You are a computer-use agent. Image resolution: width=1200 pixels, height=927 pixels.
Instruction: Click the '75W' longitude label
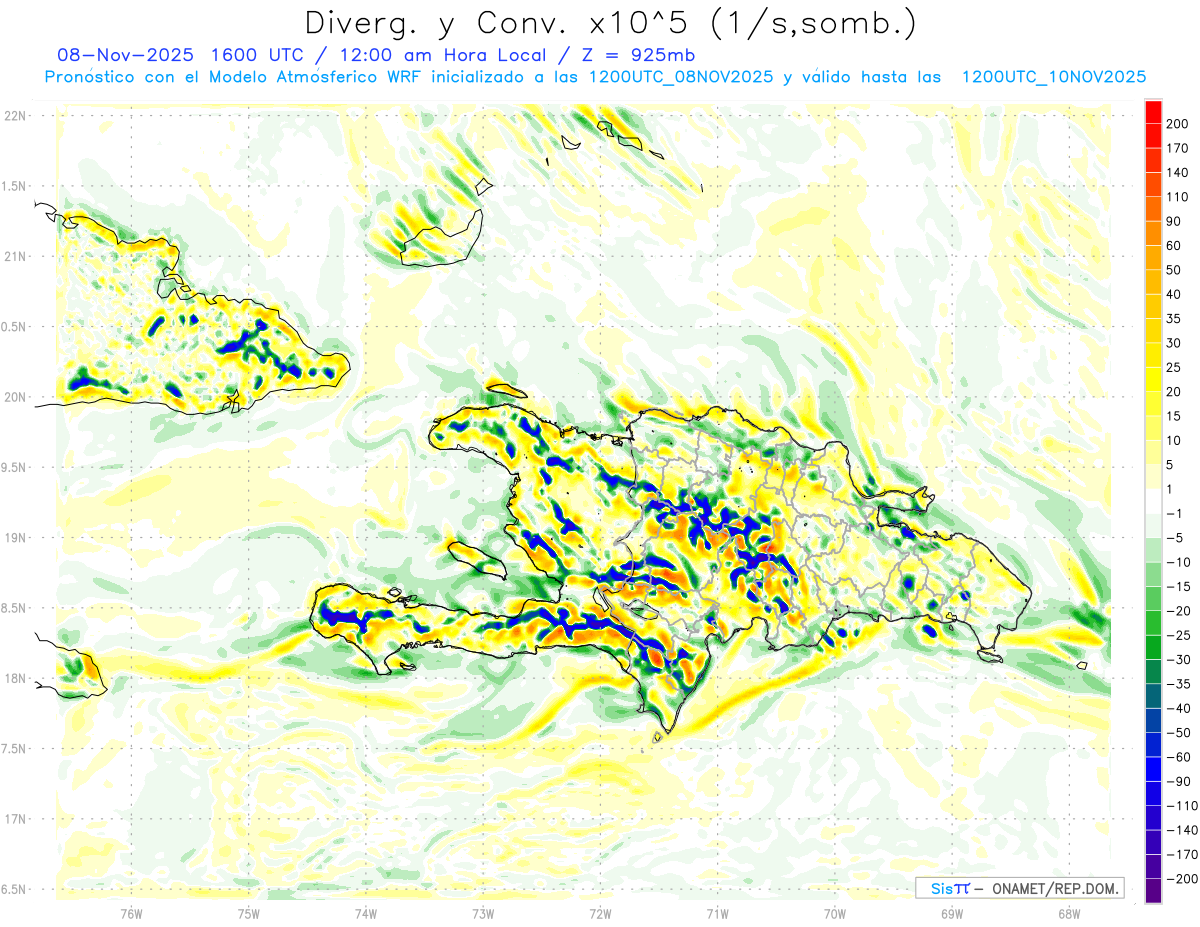pyautogui.click(x=248, y=914)
